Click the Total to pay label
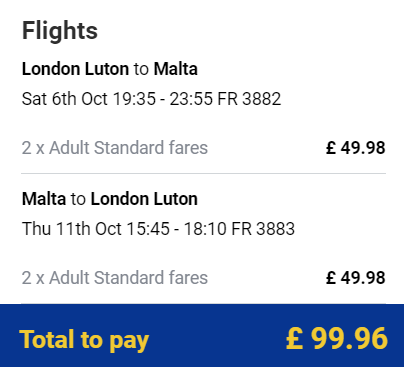The width and height of the screenshot is (404, 367). pyautogui.click(x=84, y=340)
